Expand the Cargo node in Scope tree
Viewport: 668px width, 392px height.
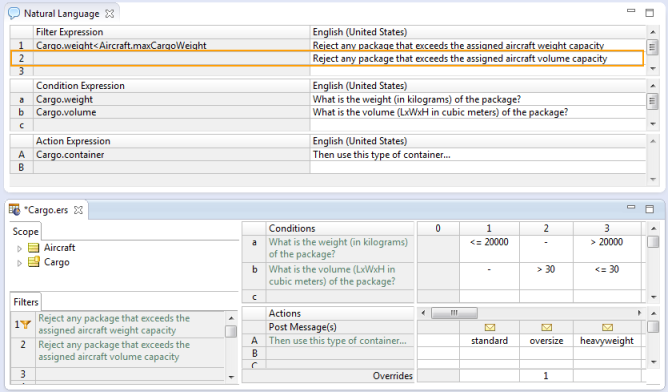pos(19,263)
